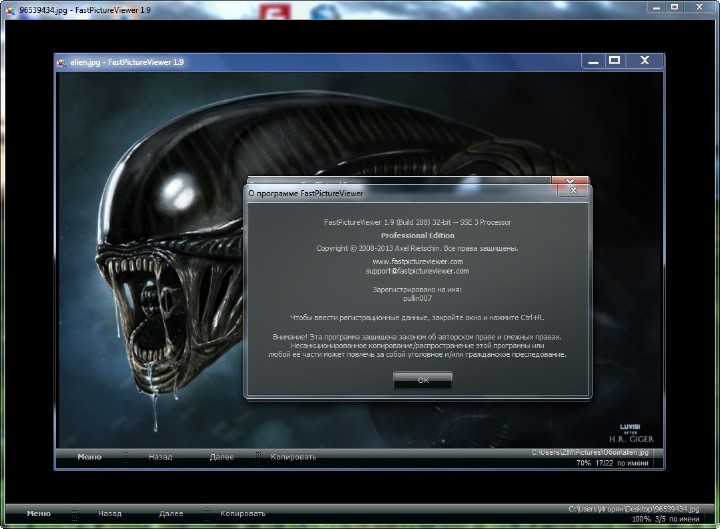Viewport: 720px width, 529px height.
Task: Click the 96539434.jpg window title bar icon
Action: pos(10,9)
